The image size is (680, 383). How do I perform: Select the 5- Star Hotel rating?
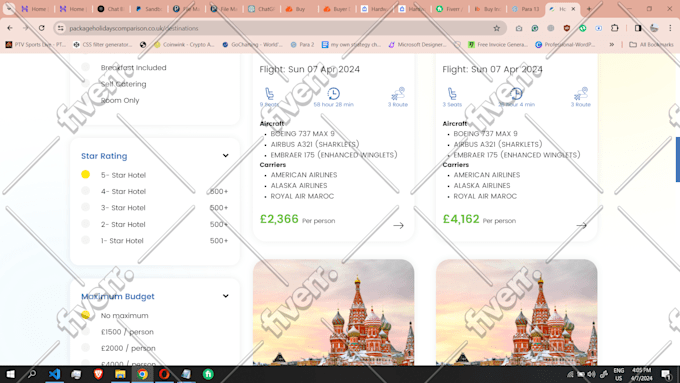(x=85, y=174)
